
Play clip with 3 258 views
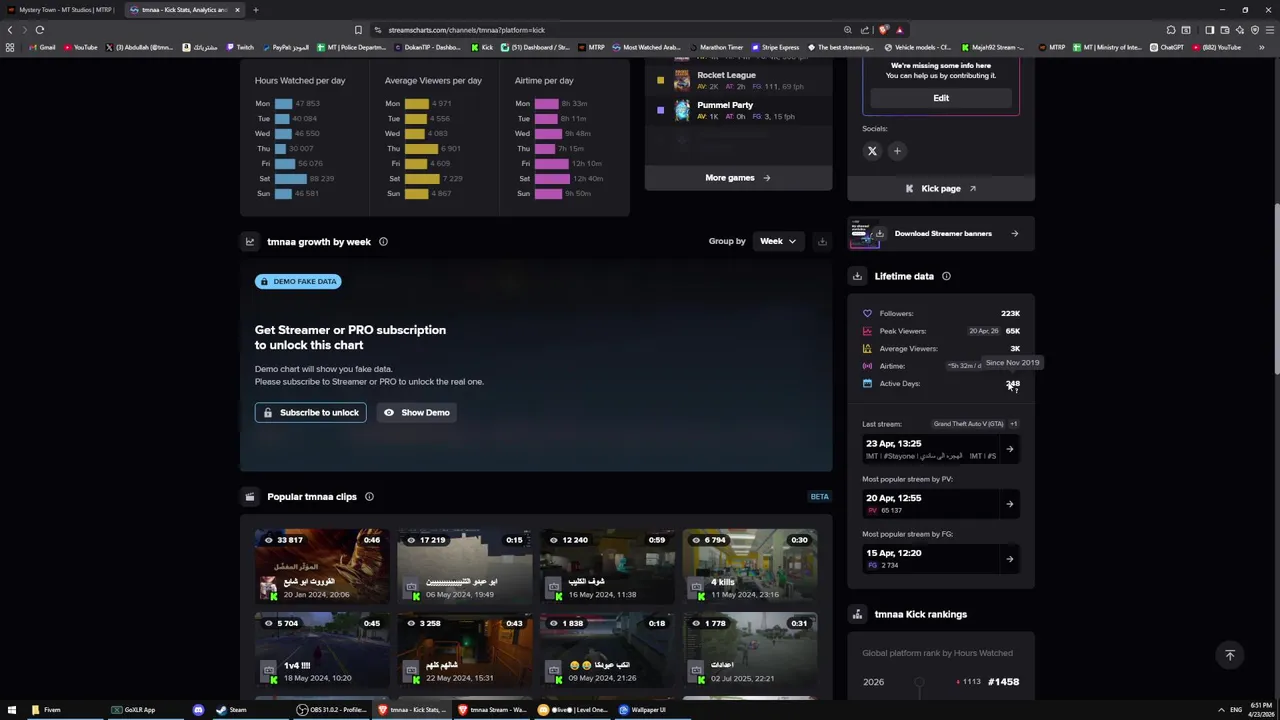pyautogui.click(x=464, y=650)
